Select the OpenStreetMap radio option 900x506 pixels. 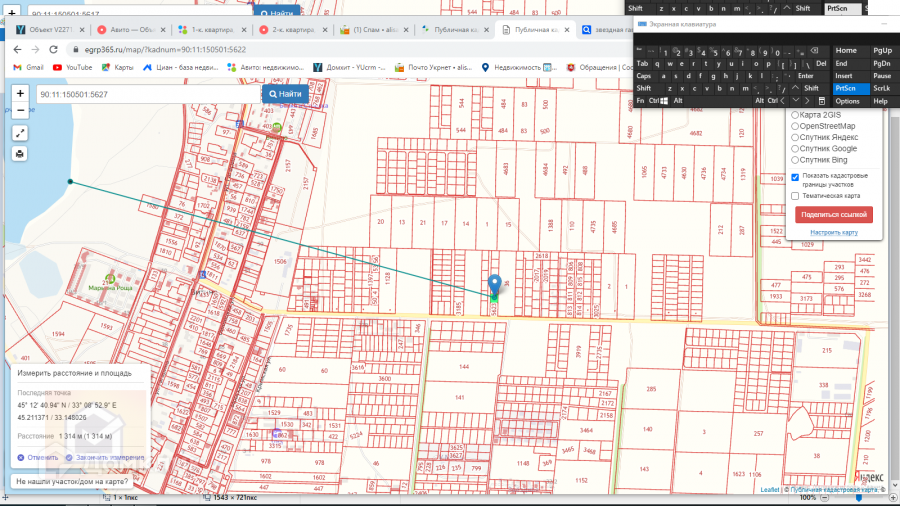pos(796,126)
